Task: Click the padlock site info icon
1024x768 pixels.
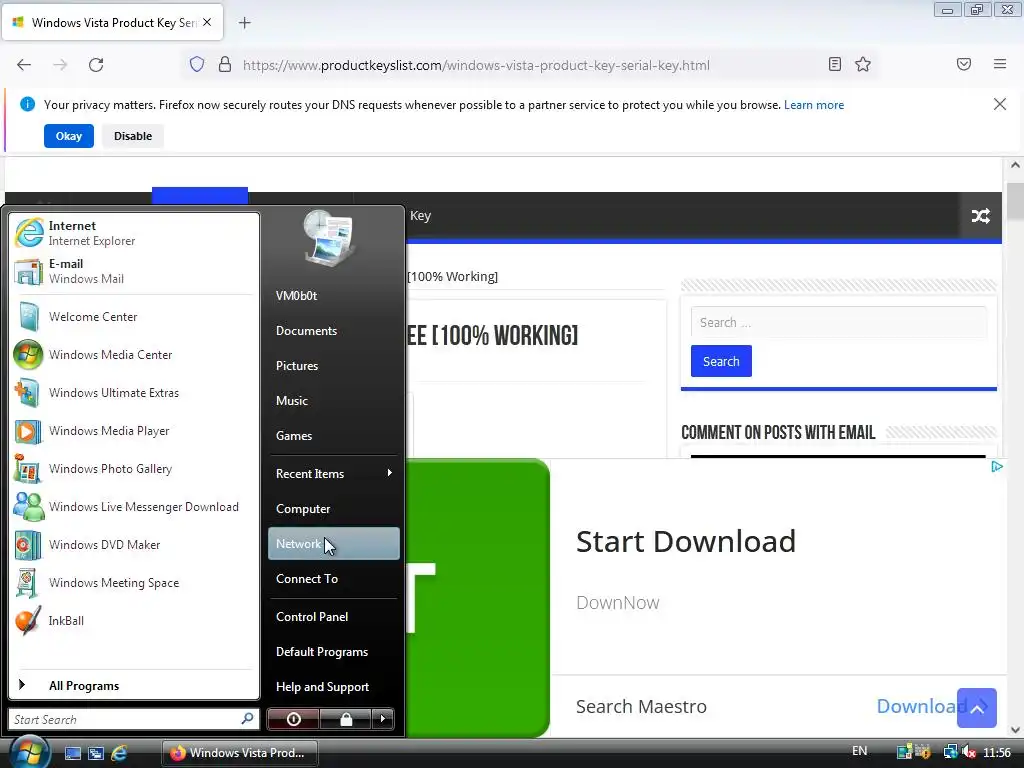Action: point(225,65)
